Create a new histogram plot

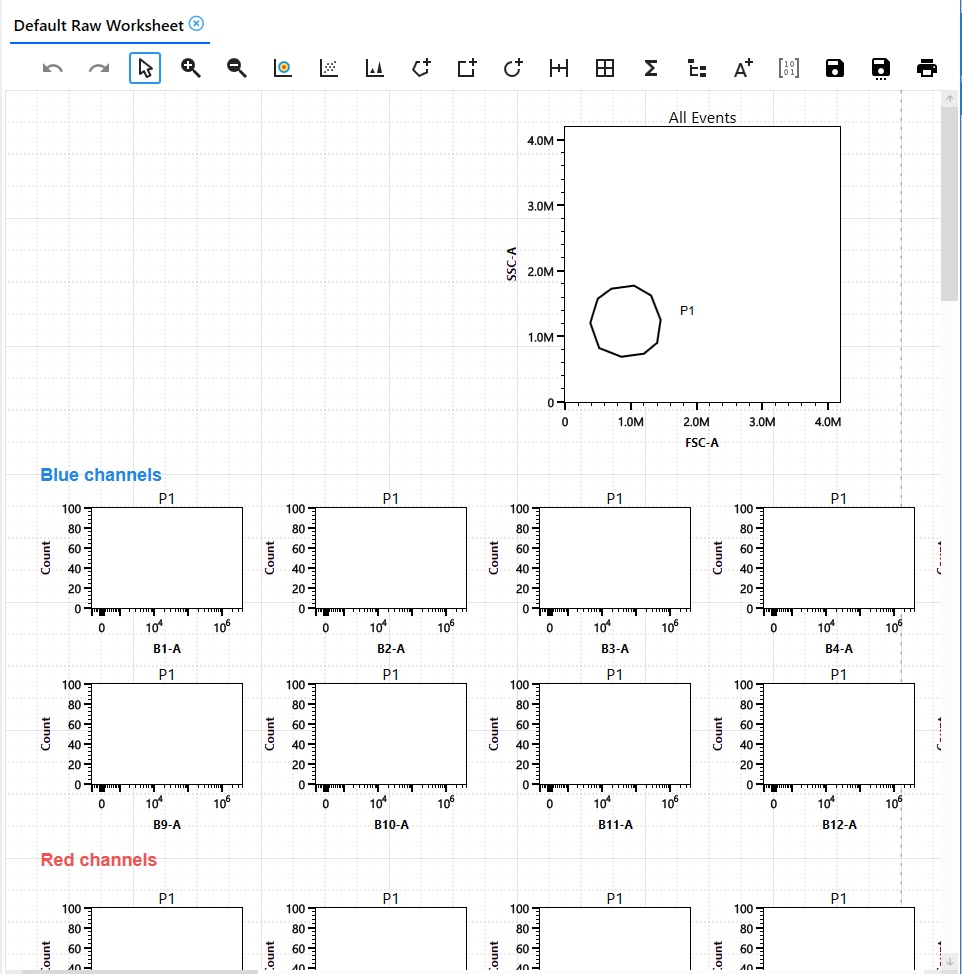point(374,68)
